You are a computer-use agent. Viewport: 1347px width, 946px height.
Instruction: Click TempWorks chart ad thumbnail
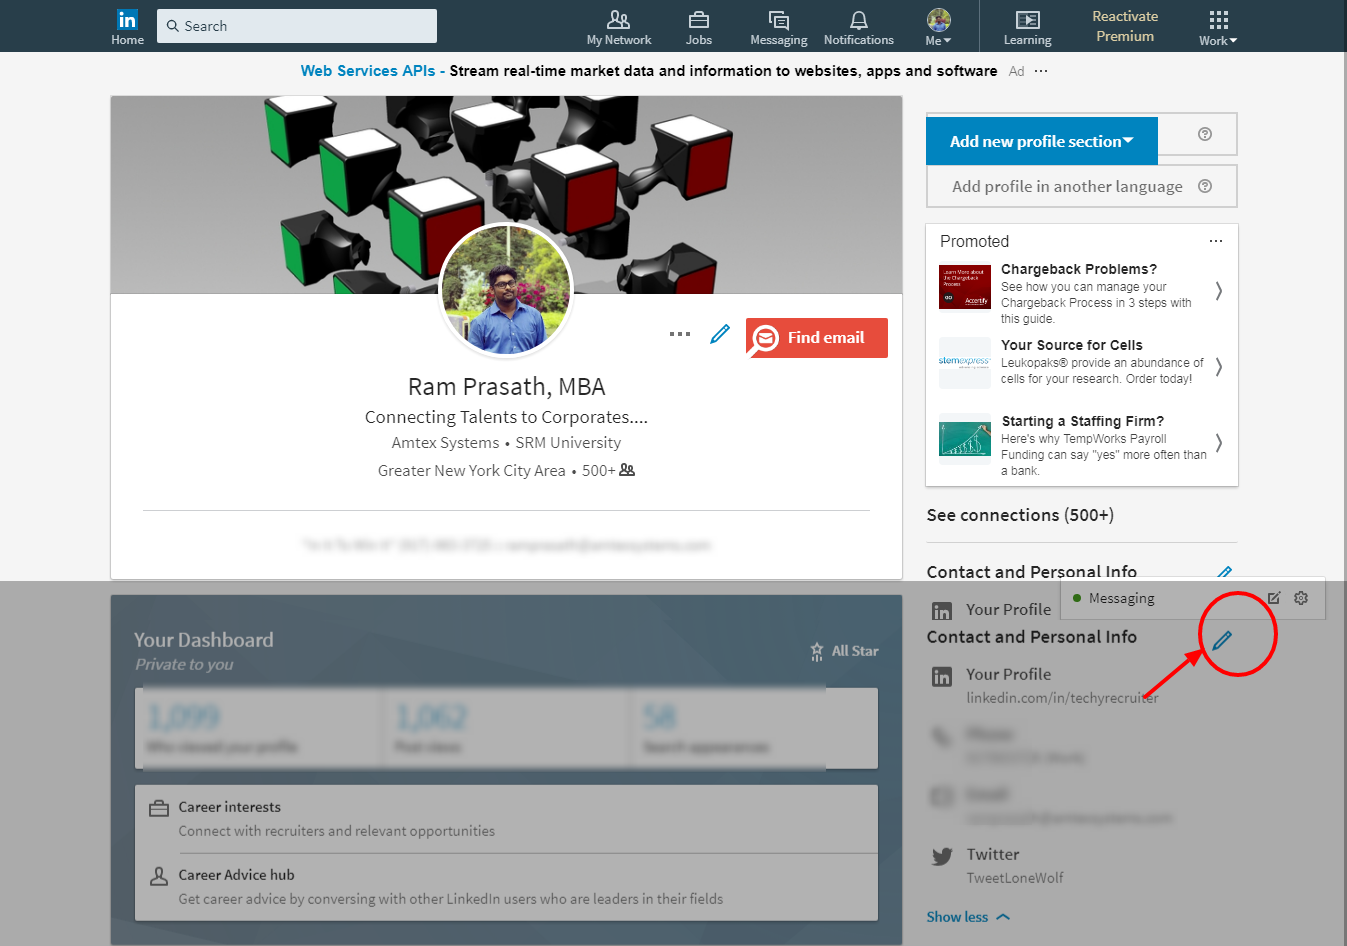(965, 439)
